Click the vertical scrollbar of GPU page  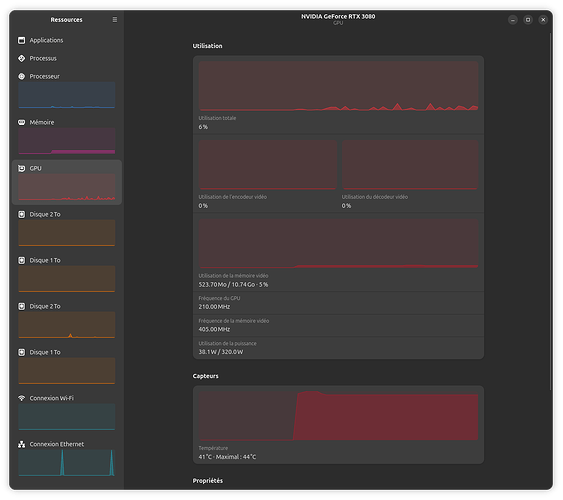tap(550, 212)
